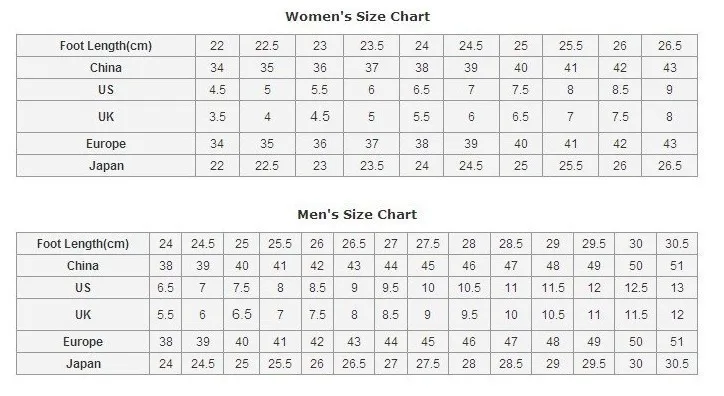This screenshot has height=396, width=724.
Task: Select women's US size 4.5 cell
Action: [217, 90]
